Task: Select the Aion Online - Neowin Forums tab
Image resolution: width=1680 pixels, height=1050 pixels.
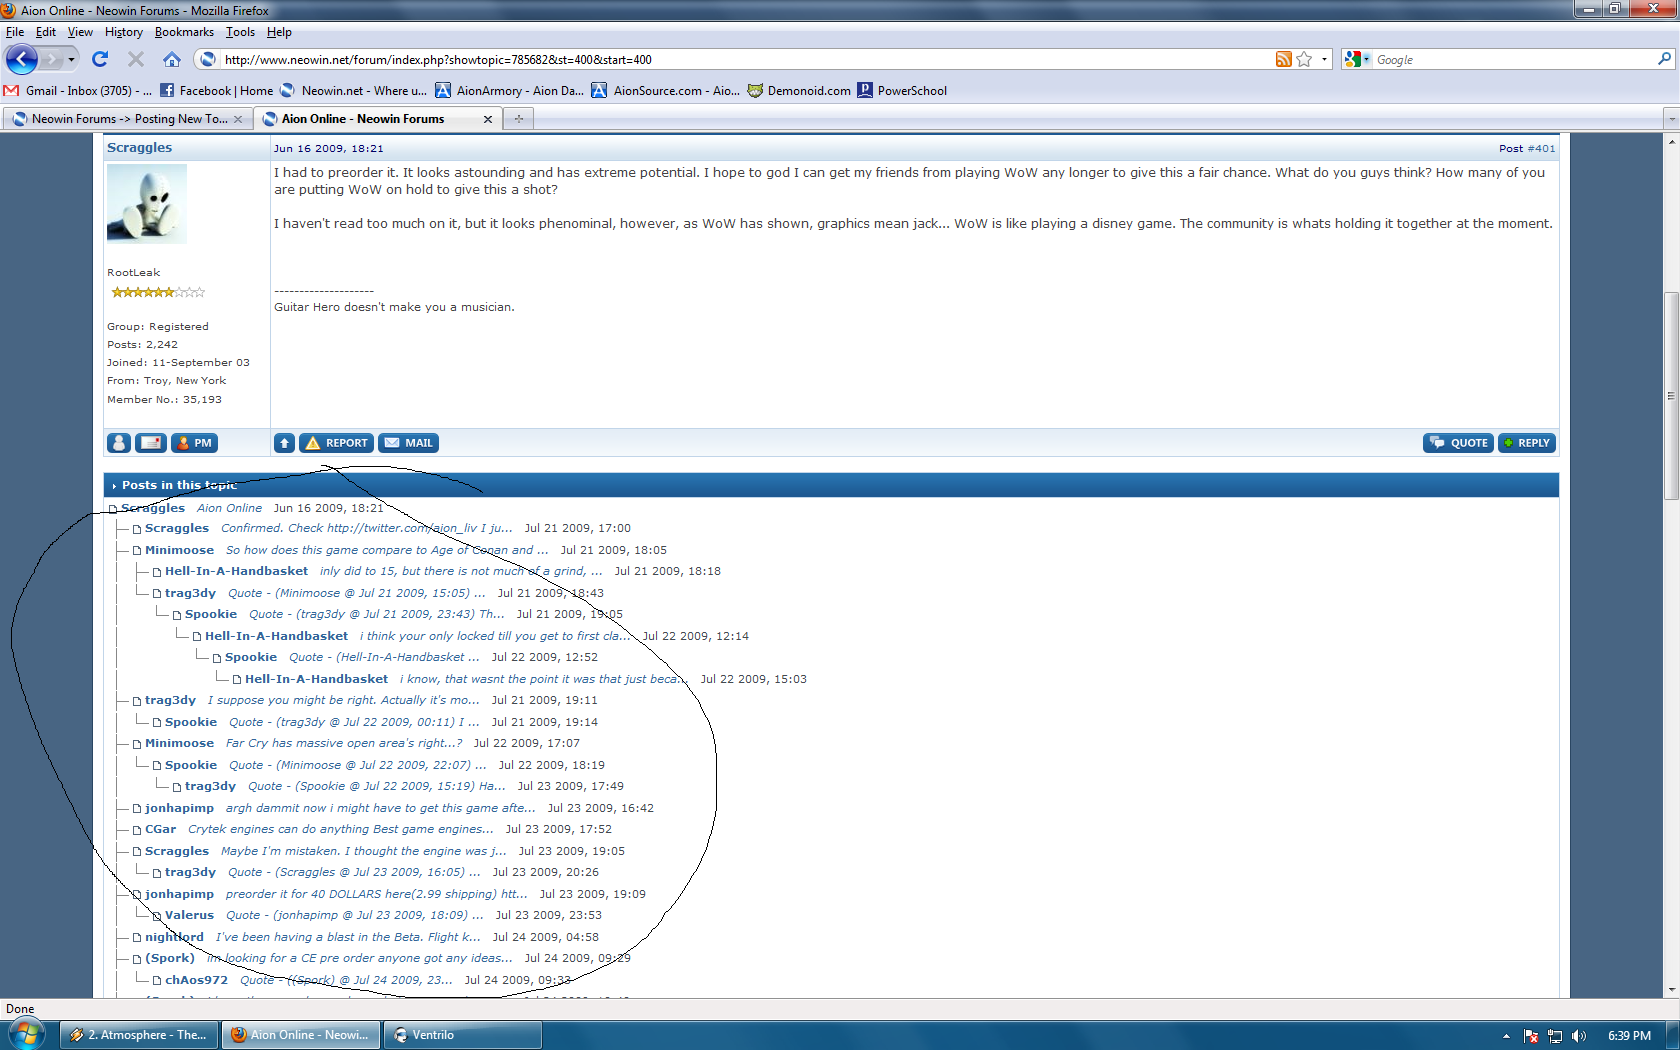Action: [x=378, y=119]
